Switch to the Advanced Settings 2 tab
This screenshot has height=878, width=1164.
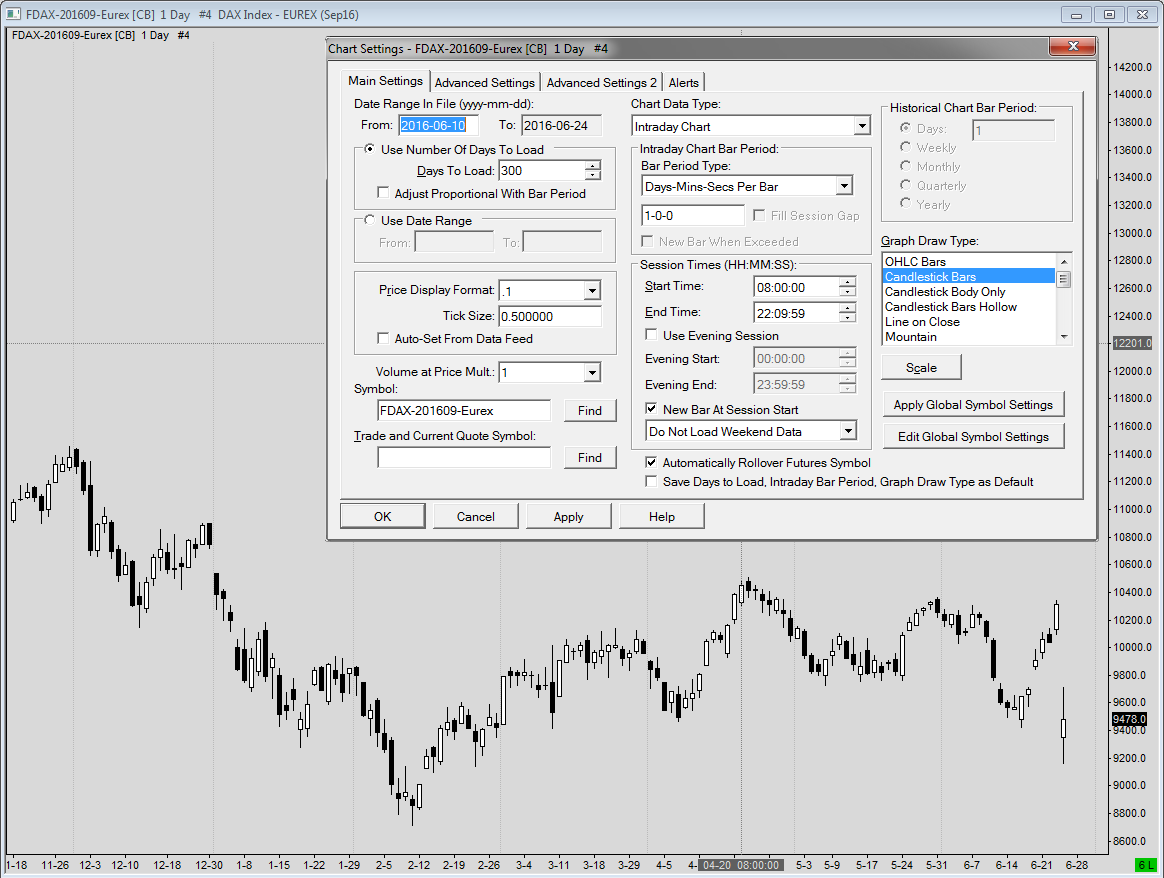pyautogui.click(x=601, y=83)
